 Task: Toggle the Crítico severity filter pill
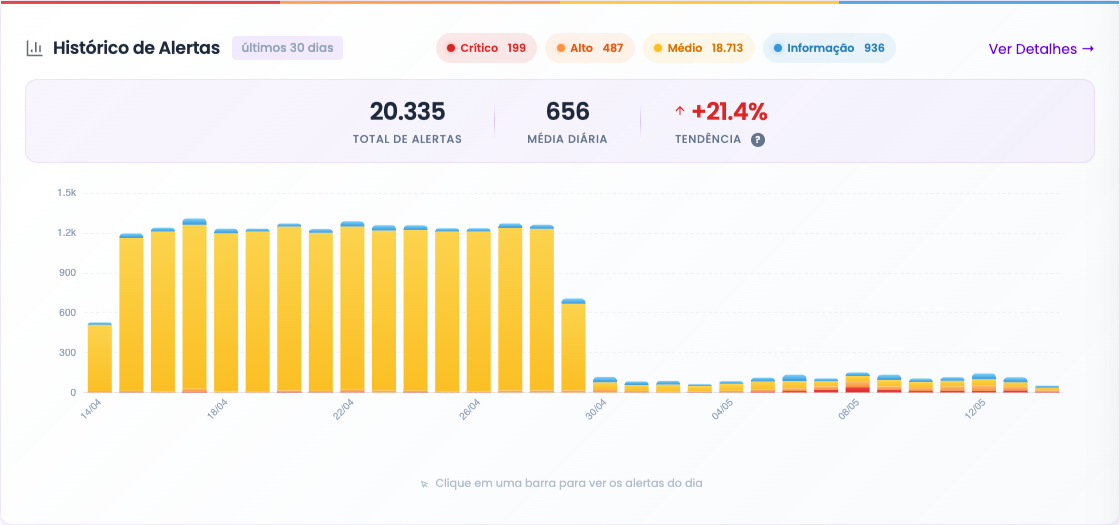pos(486,49)
